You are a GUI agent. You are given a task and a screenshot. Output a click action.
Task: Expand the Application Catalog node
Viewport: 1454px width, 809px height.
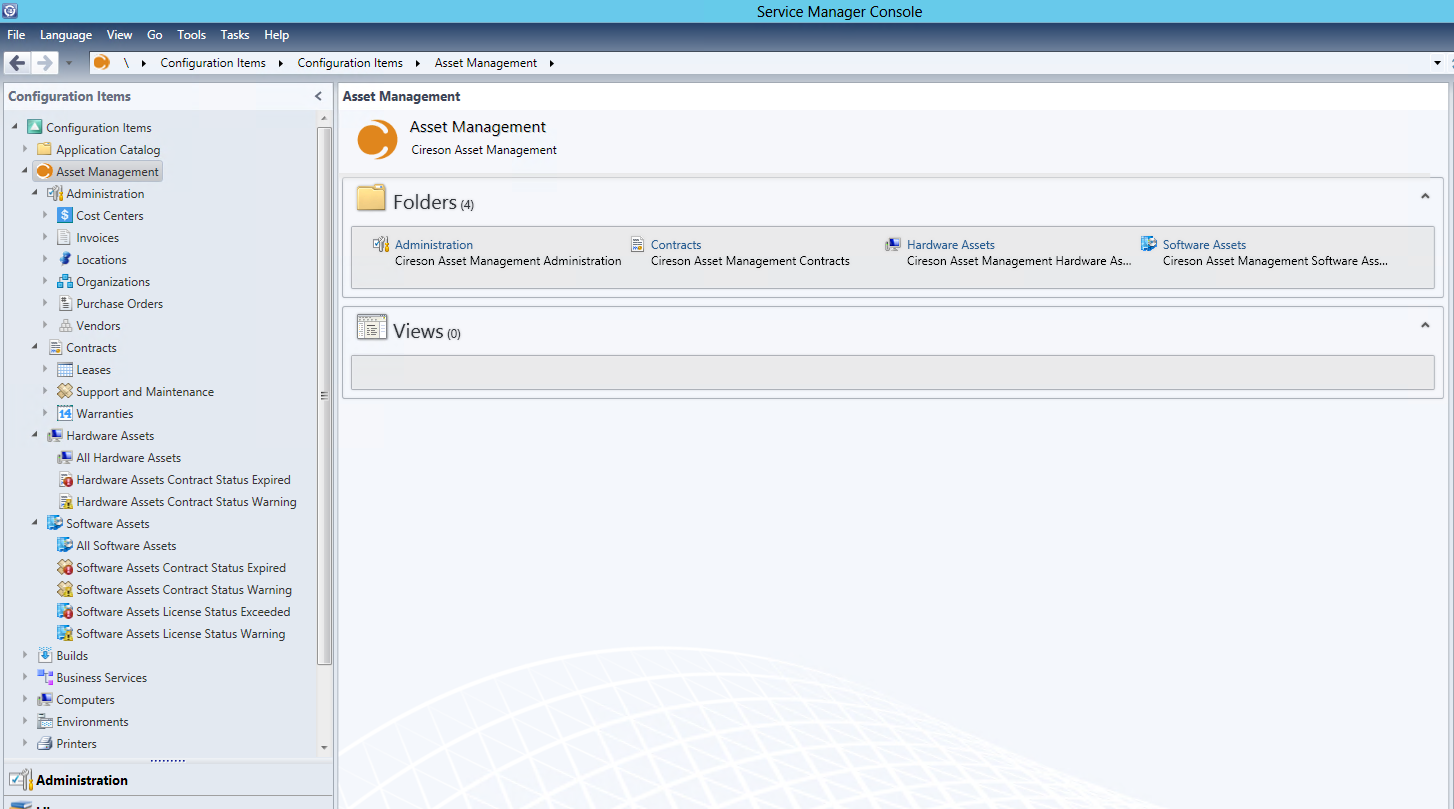(25, 149)
